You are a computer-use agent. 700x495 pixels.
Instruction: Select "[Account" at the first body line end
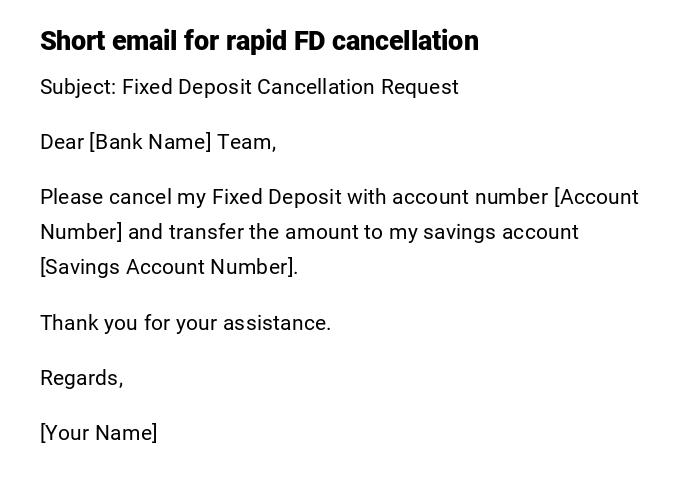click(596, 197)
